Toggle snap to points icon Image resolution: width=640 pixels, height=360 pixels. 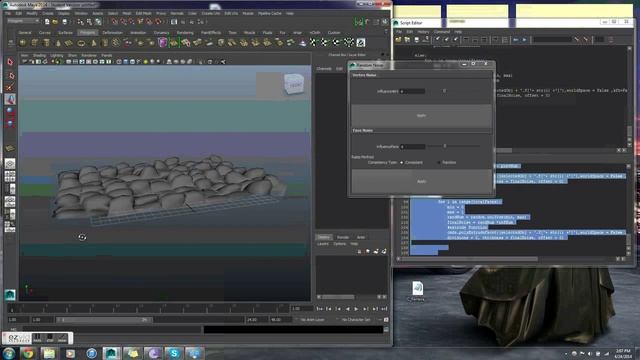(x=131, y=22)
